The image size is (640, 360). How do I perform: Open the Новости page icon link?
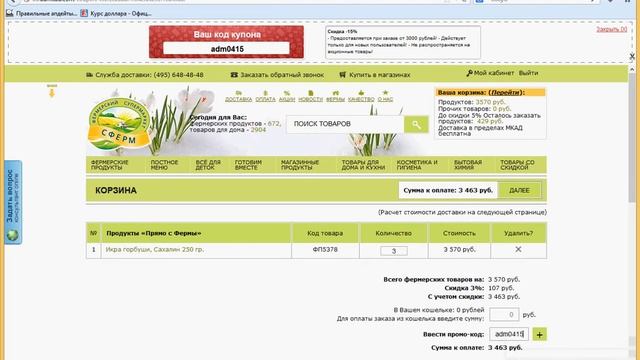click(x=310, y=96)
